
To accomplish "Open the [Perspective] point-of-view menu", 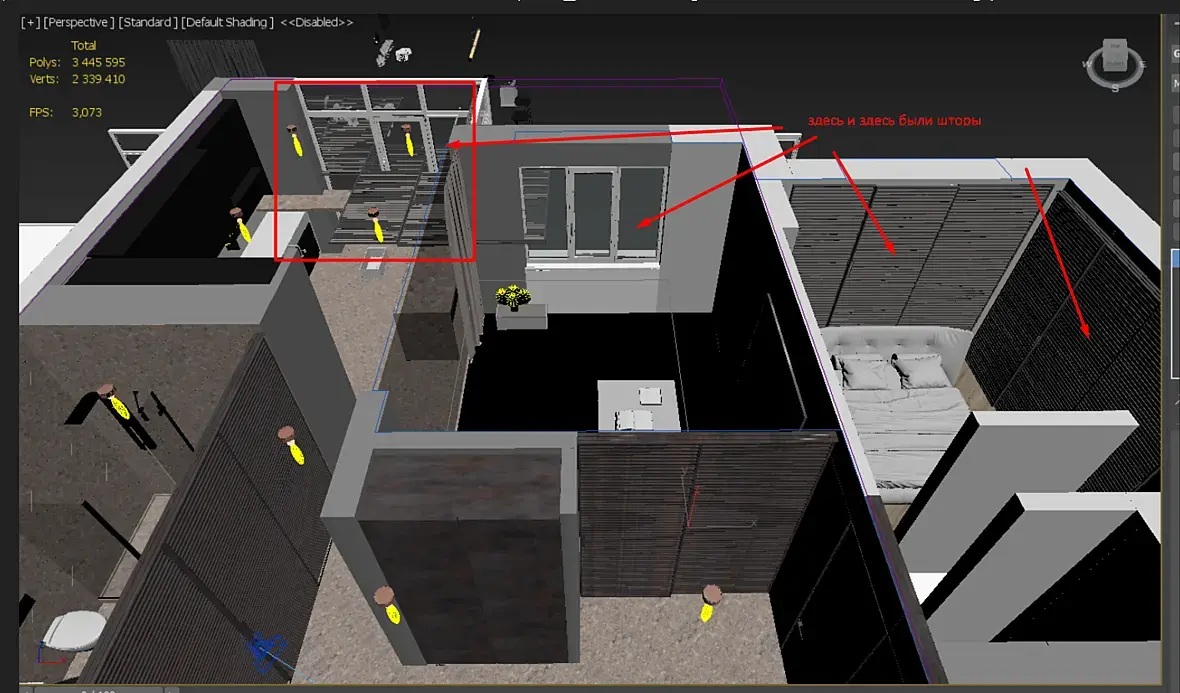I will pos(79,23).
